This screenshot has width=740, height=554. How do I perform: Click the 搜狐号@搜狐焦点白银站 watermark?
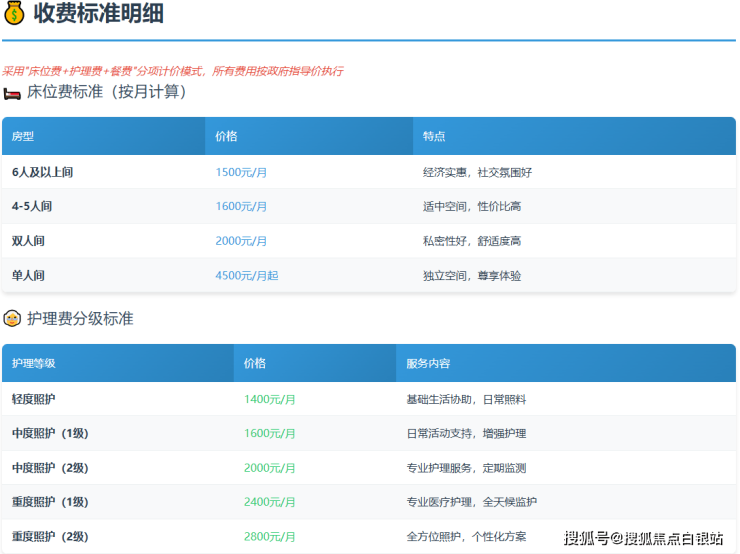pos(643,539)
